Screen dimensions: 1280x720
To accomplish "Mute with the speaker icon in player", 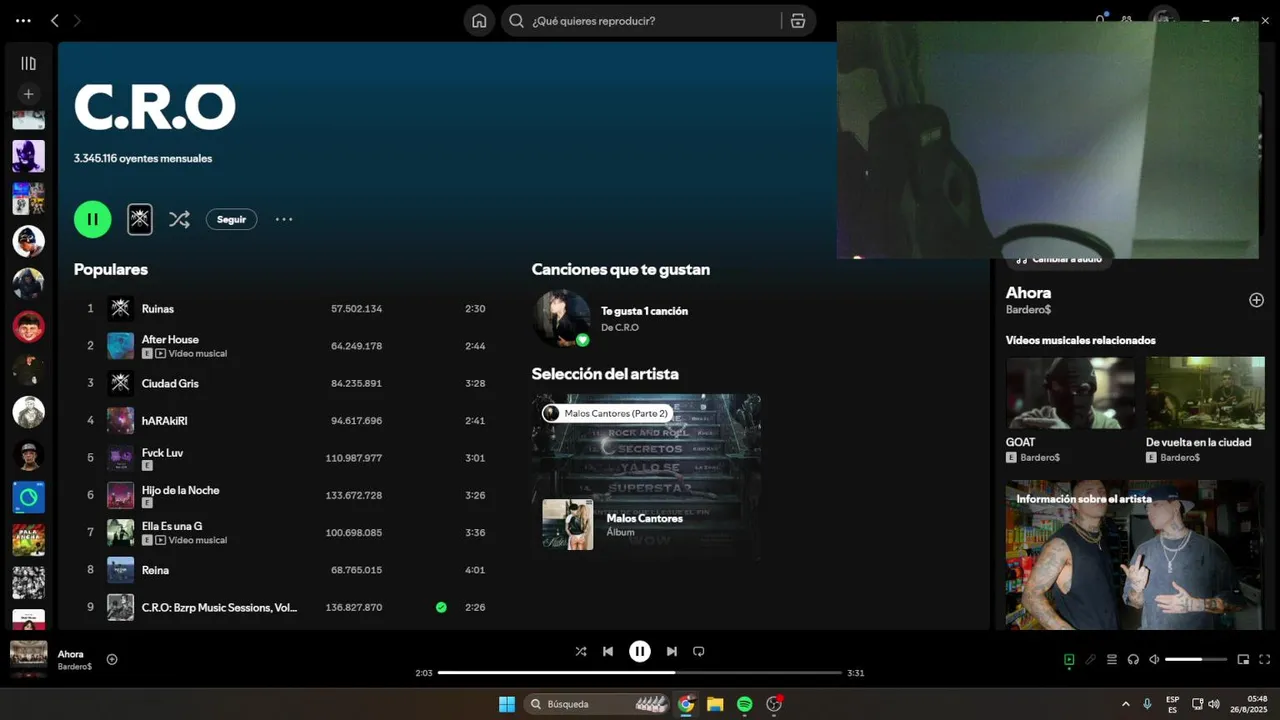I will pyautogui.click(x=1154, y=659).
